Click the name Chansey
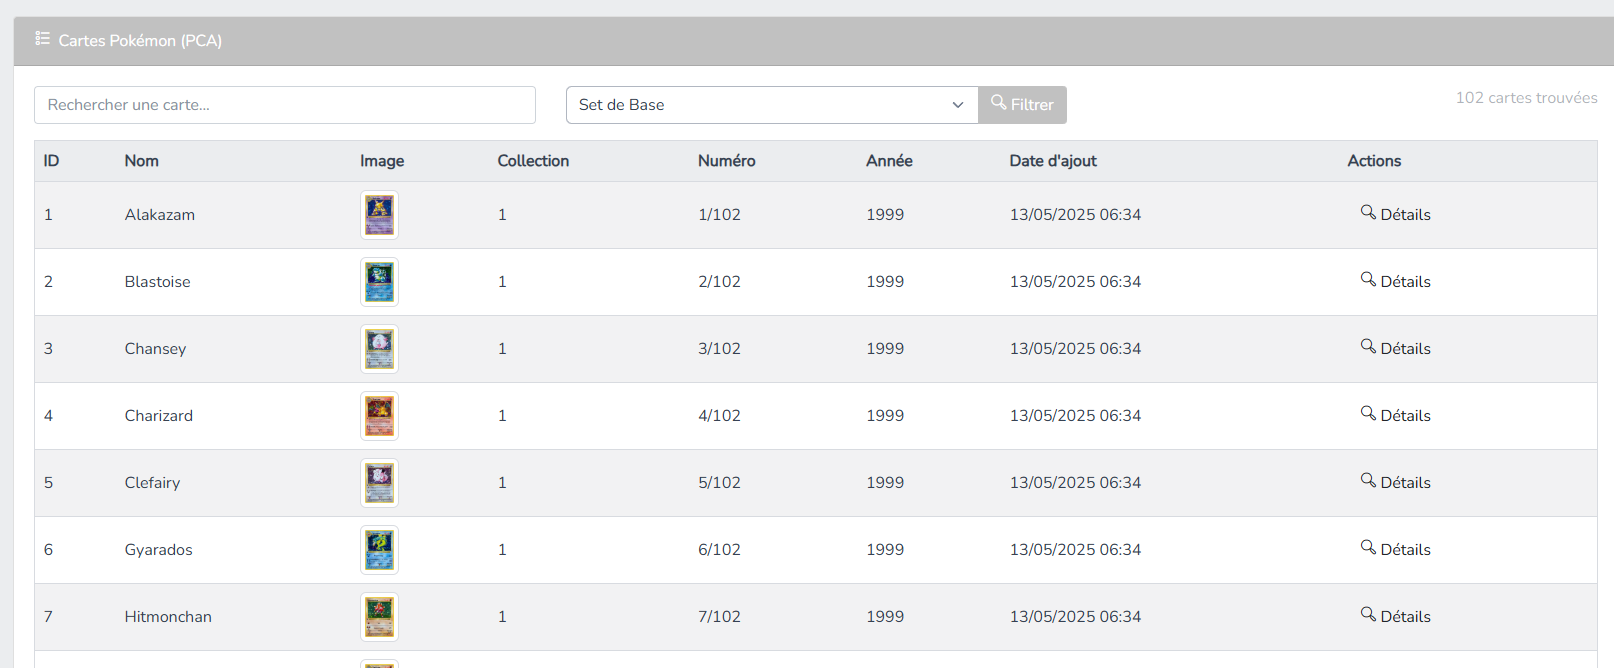This screenshot has width=1614, height=668. tap(155, 349)
